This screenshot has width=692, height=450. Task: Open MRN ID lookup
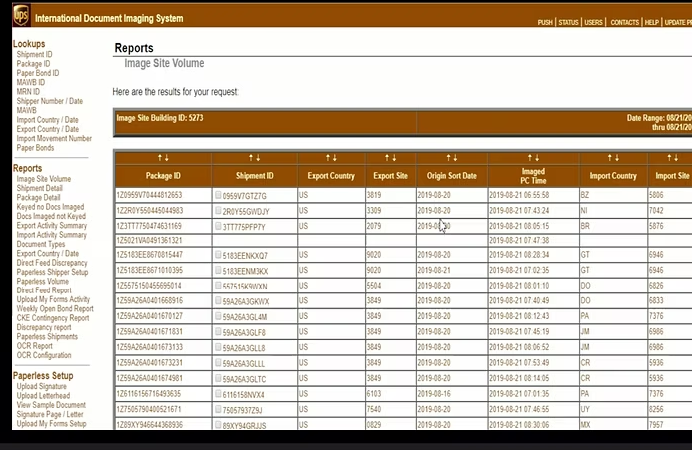pos(28,91)
